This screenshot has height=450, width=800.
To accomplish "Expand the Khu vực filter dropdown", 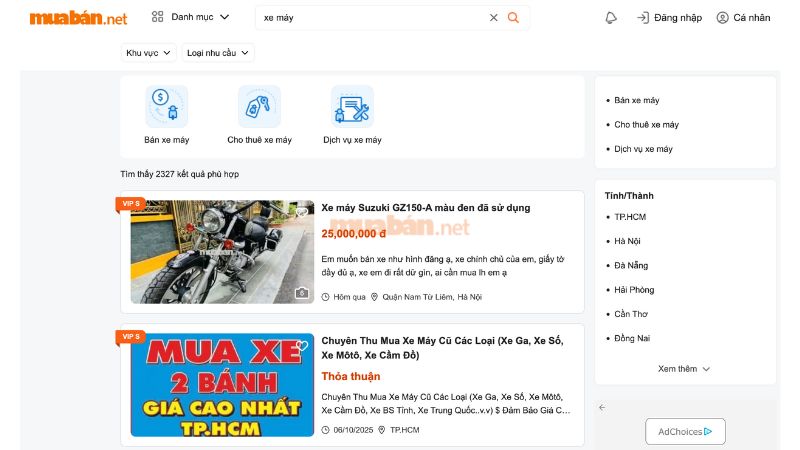I will 149,52.
